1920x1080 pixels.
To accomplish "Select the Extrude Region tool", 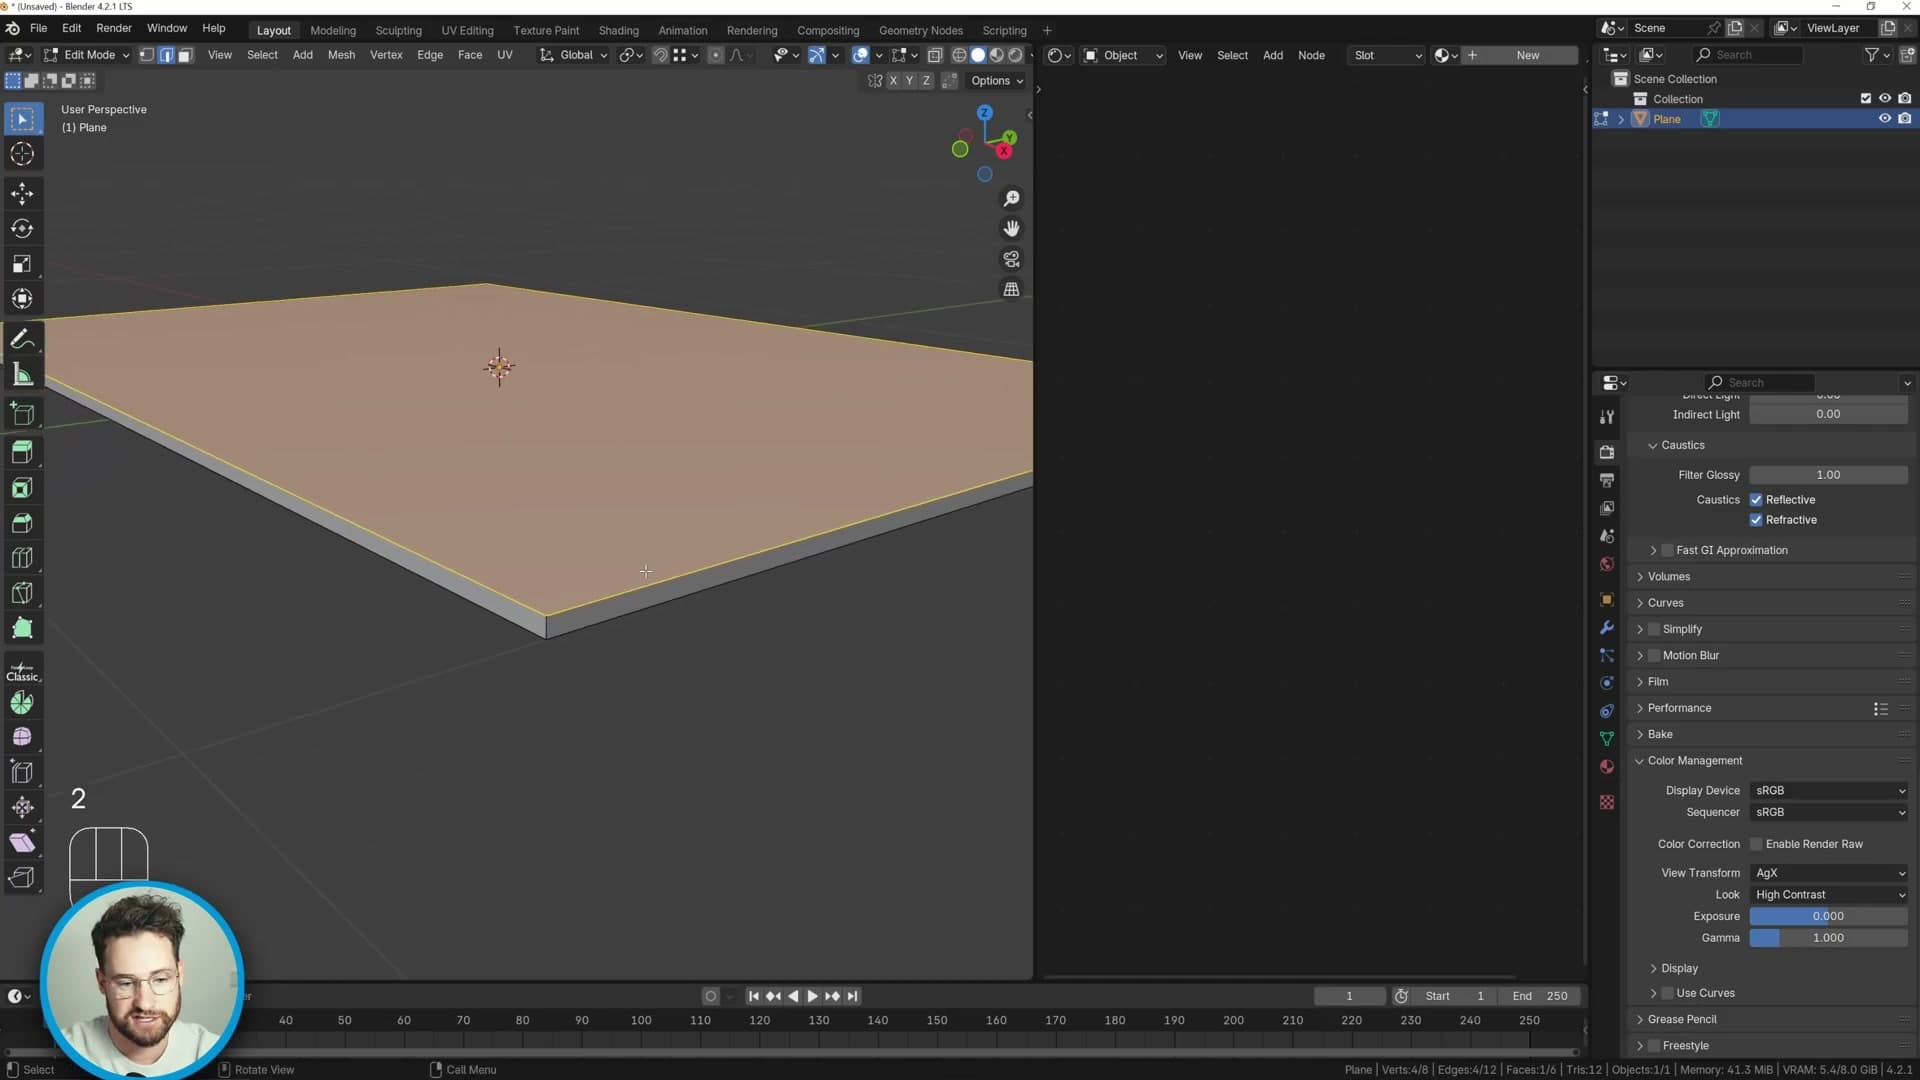I will click(x=22, y=452).
